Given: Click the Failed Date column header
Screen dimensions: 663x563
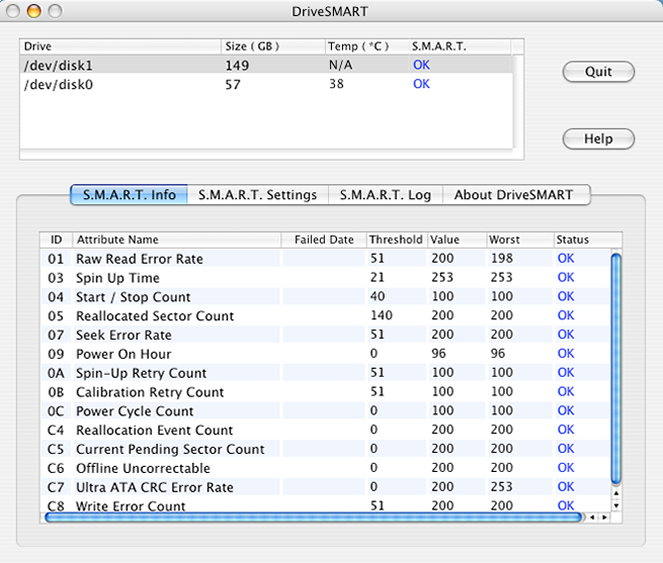Looking at the screenshot, I should click(324, 239).
